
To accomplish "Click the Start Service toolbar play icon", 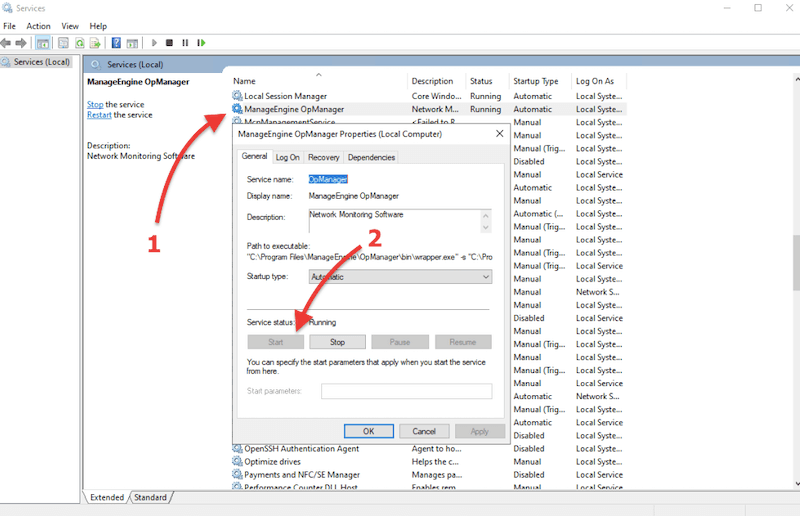I will pyautogui.click(x=154, y=43).
